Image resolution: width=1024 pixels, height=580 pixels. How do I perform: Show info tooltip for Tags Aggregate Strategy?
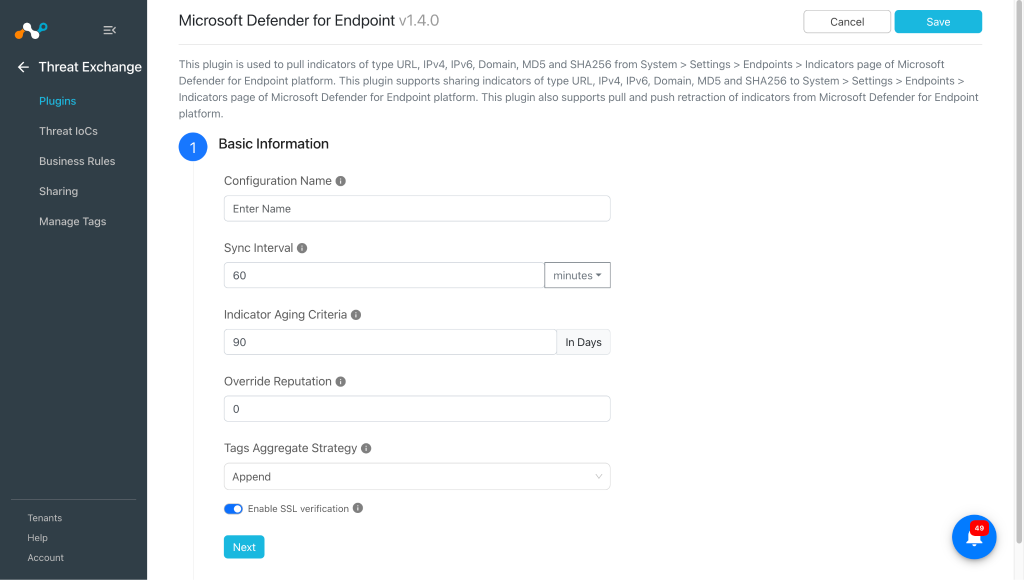click(366, 448)
